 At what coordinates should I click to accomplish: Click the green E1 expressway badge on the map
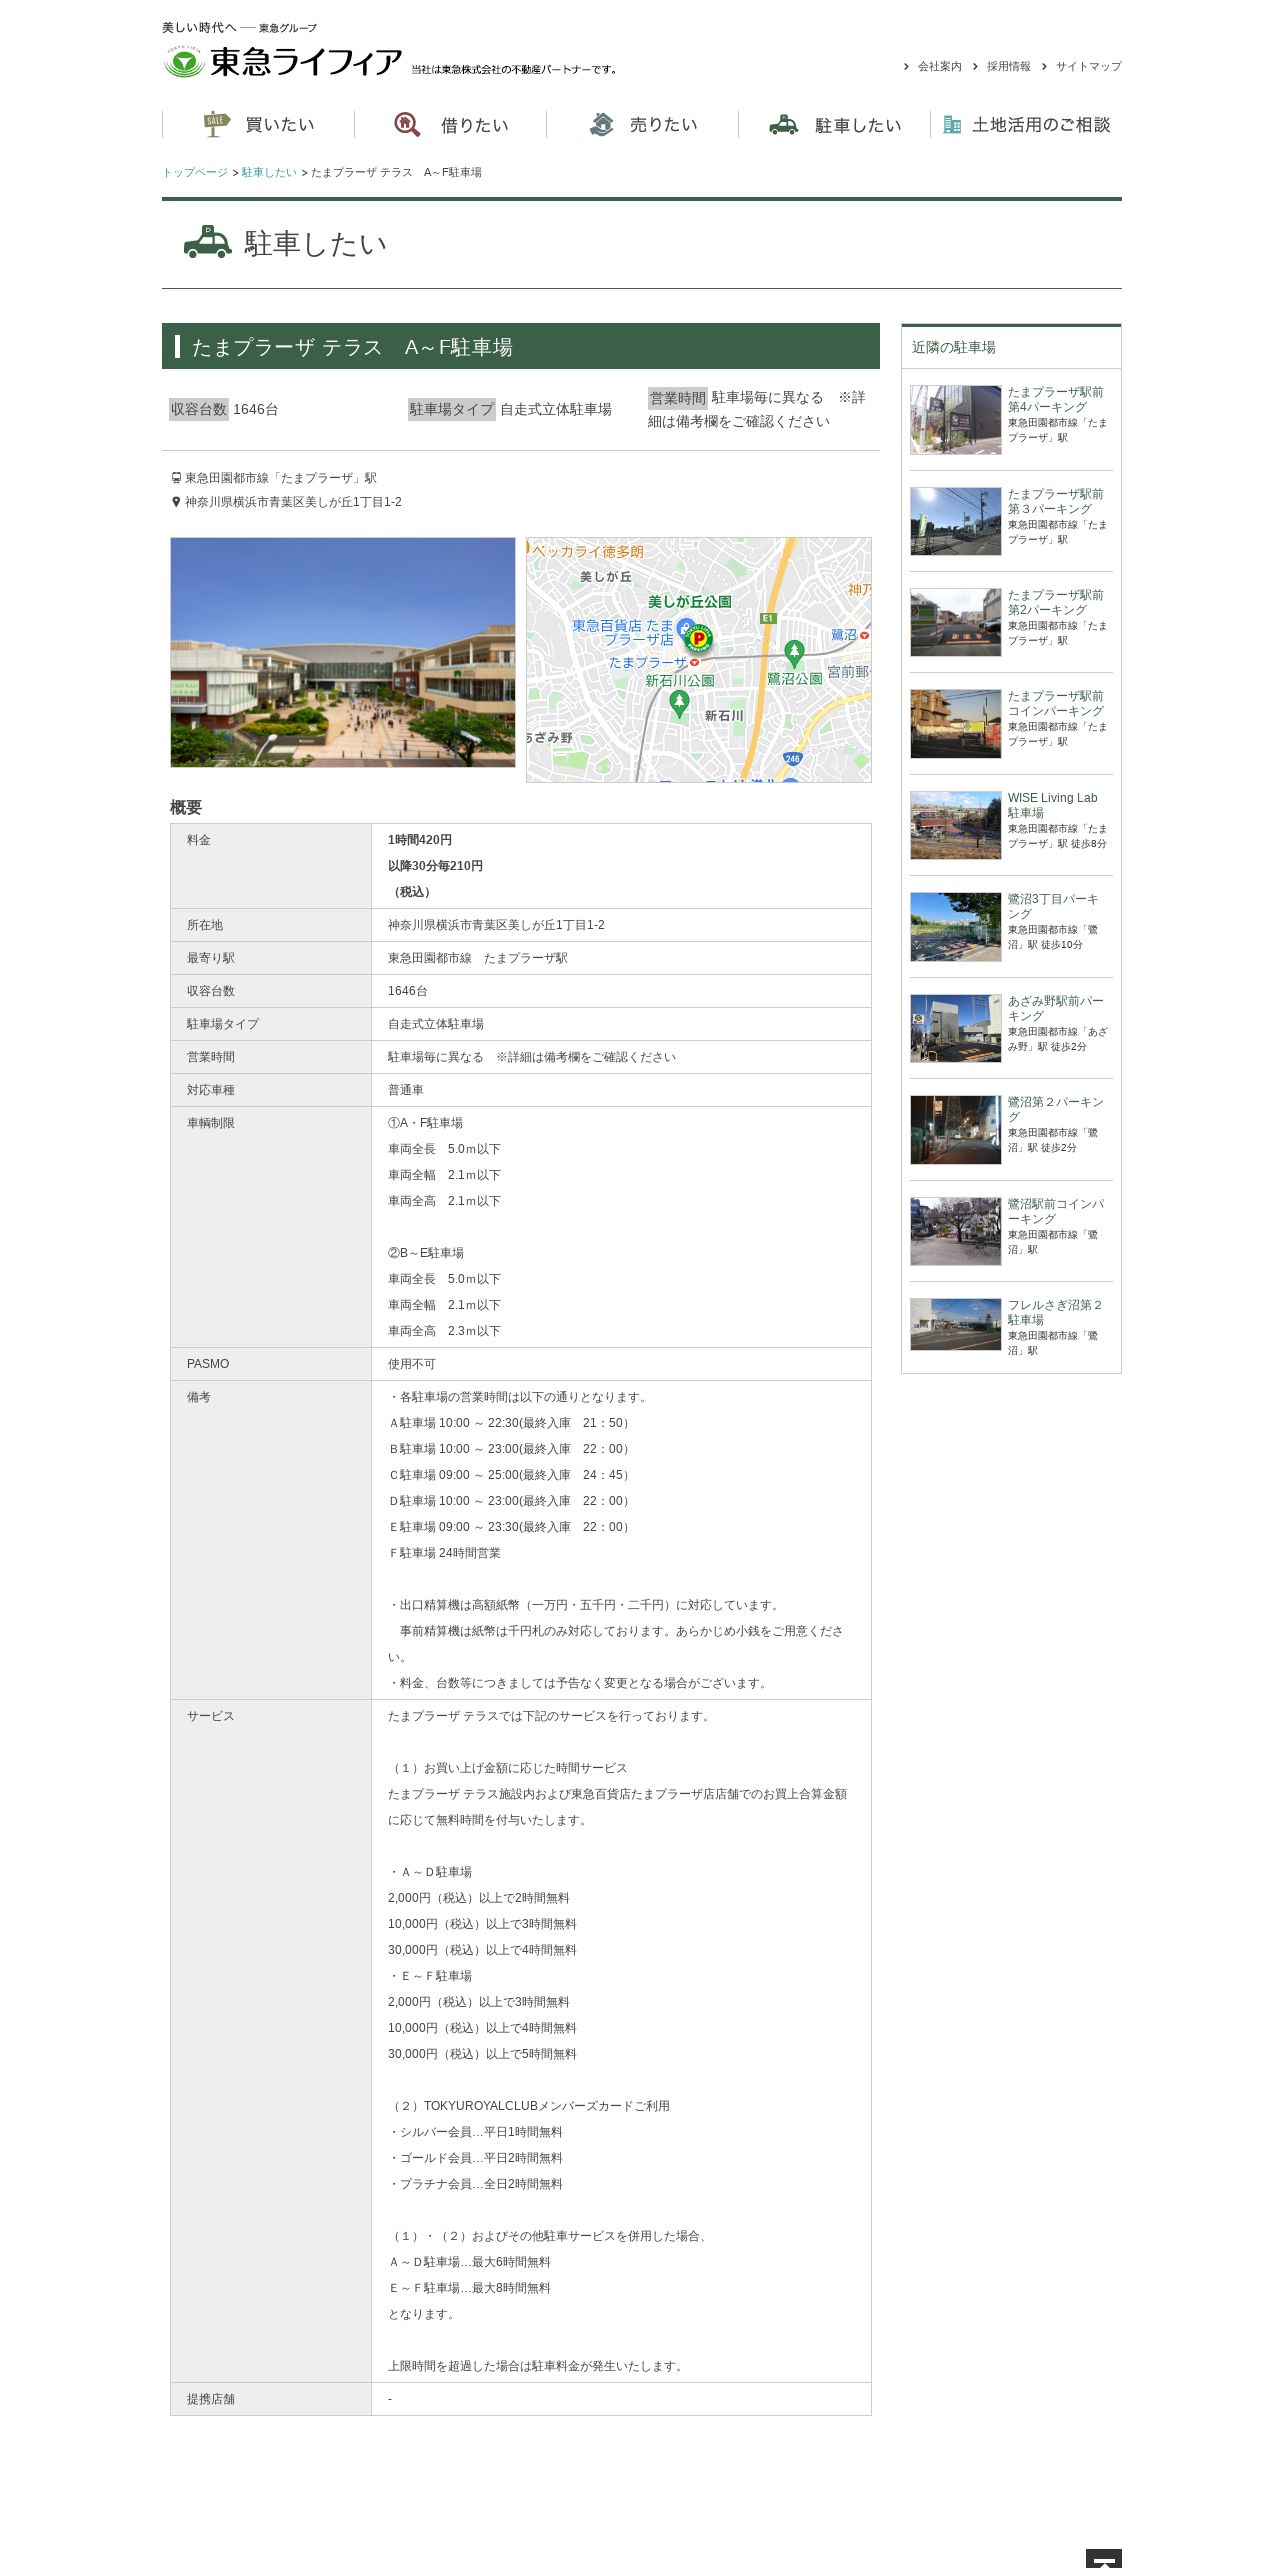(x=768, y=618)
